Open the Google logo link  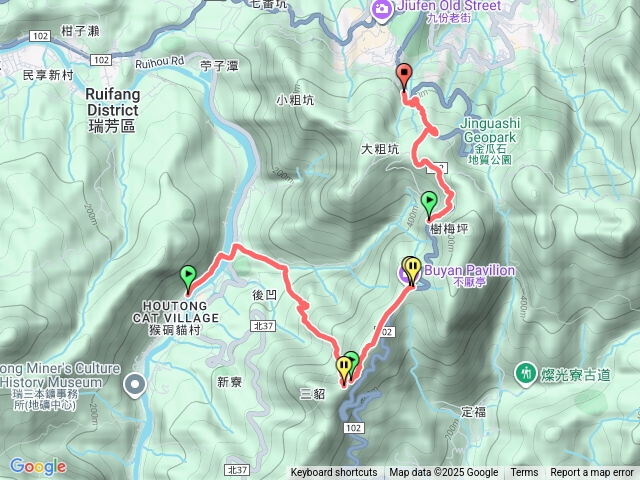click(x=38, y=466)
